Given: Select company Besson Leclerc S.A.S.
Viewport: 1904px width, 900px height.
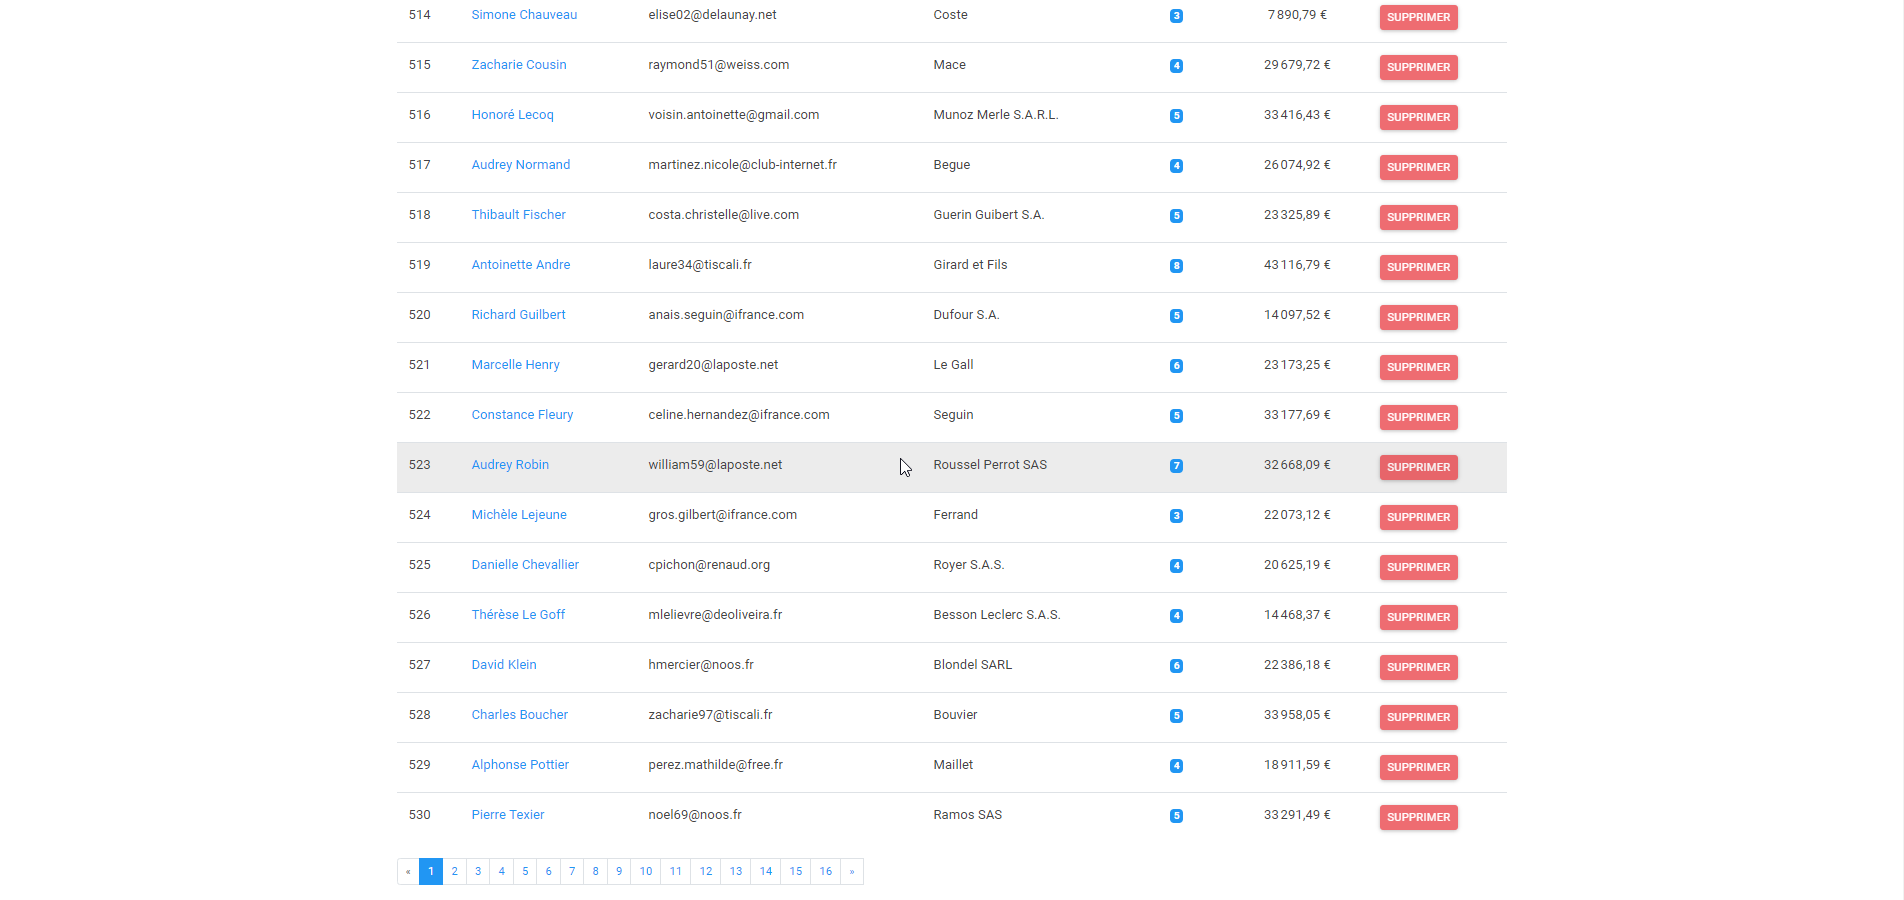Looking at the screenshot, I should 996,615.
